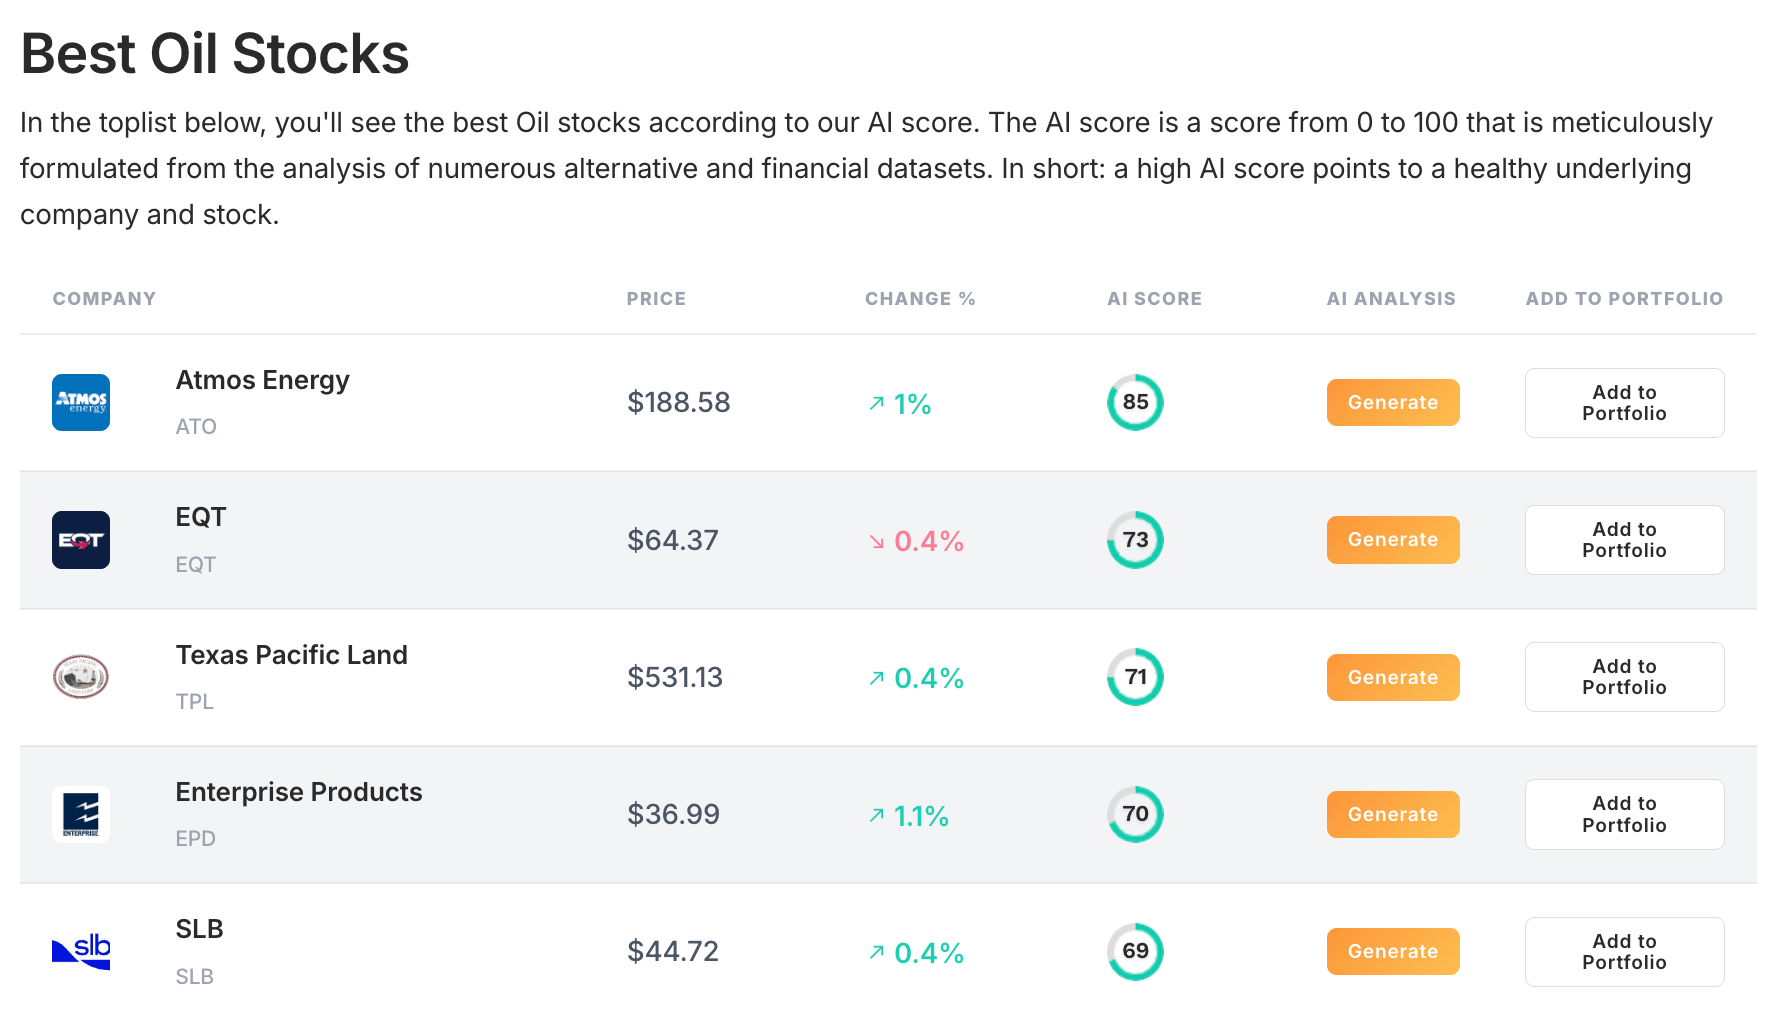Click the SLB AI score 69 ring
Image resolution: width=1788 pixels, height=1020 pixels.
pyautogui.click(x=1135, y=951)
